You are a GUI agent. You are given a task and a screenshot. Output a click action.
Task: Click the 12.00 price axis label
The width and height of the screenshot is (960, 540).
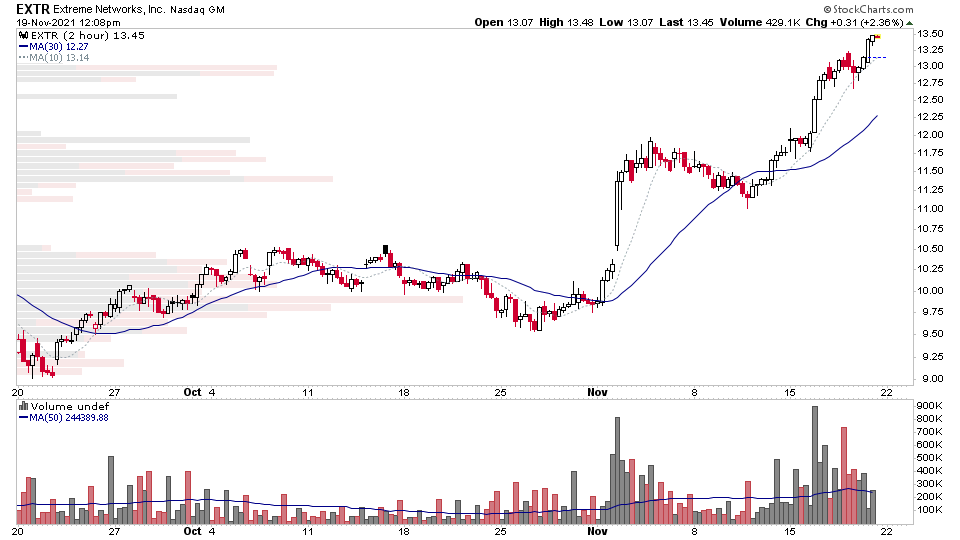pos(929,135)
